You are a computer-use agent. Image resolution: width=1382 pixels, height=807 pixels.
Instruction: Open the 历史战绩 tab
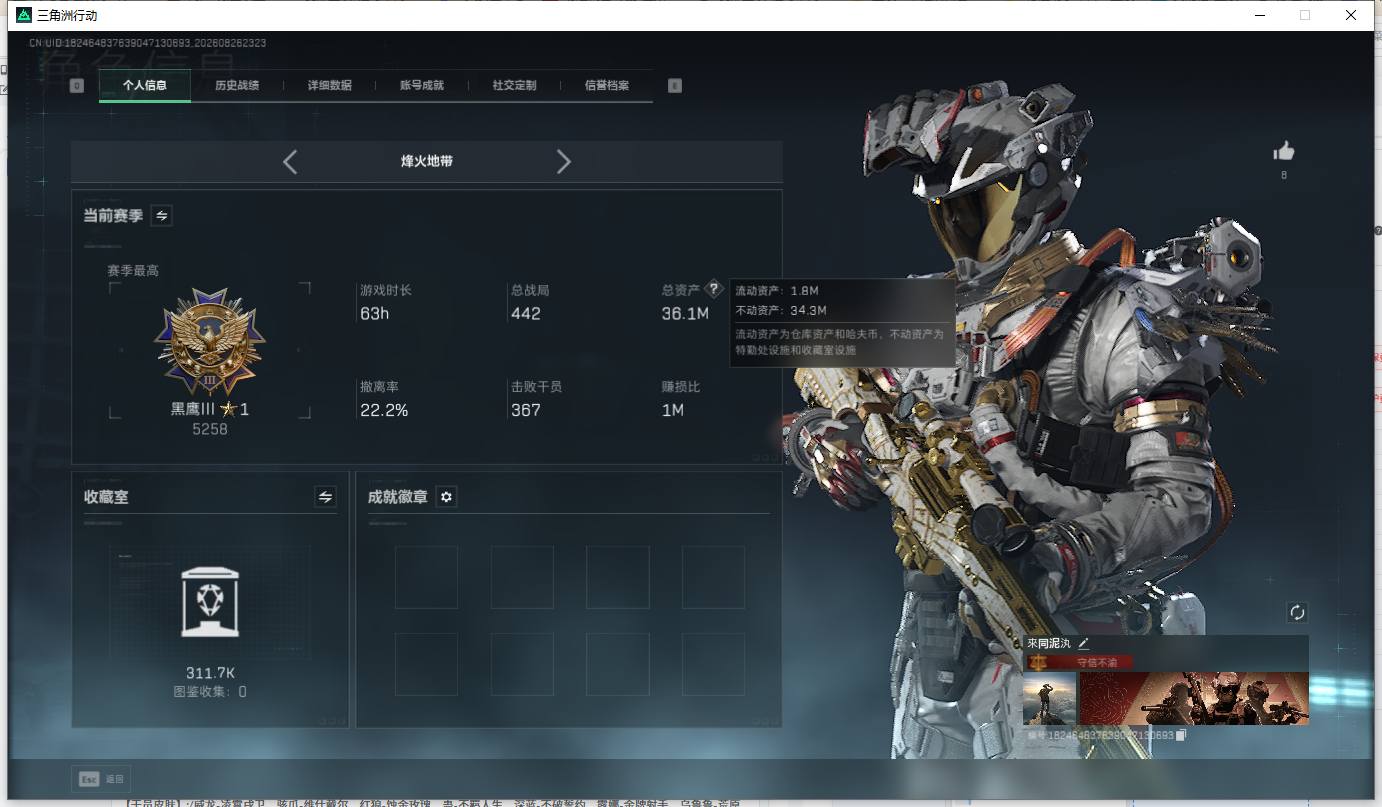pyautogui.click(x=237, y=85)
